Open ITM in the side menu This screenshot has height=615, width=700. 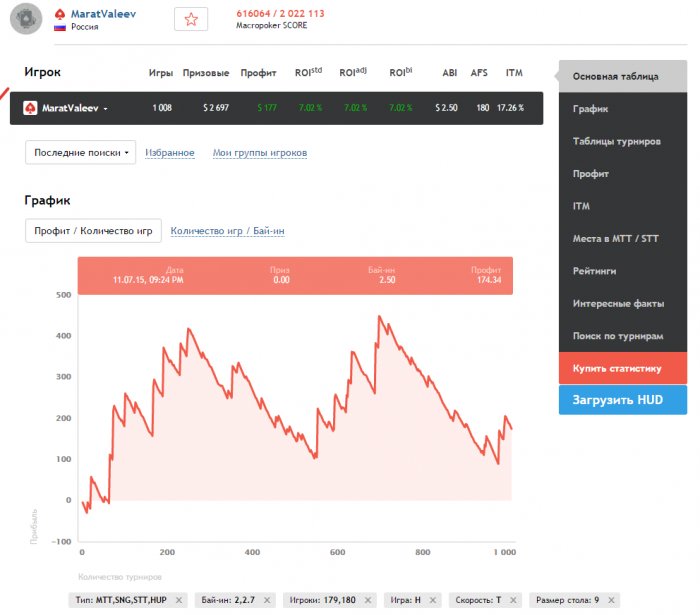click(x=623, y=206)
